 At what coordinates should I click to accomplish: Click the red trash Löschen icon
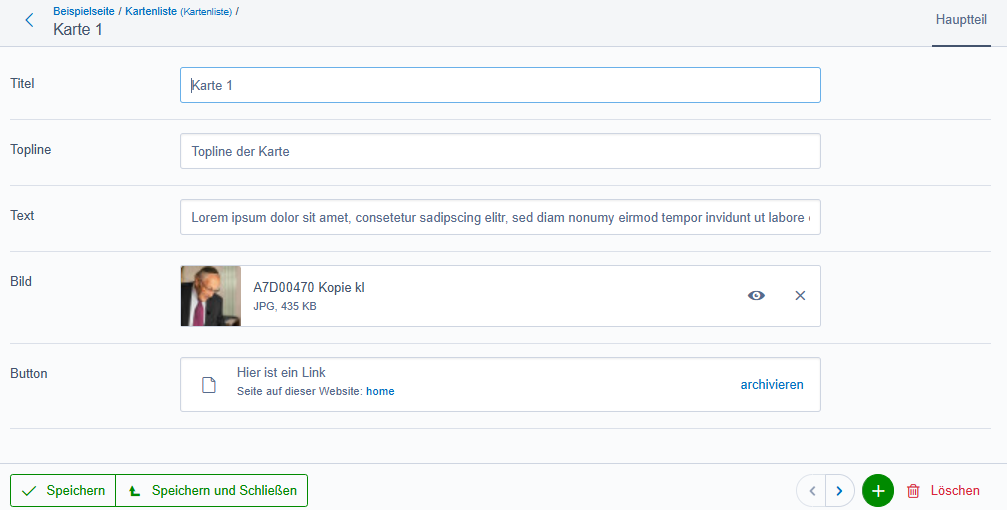coord(913,491)
